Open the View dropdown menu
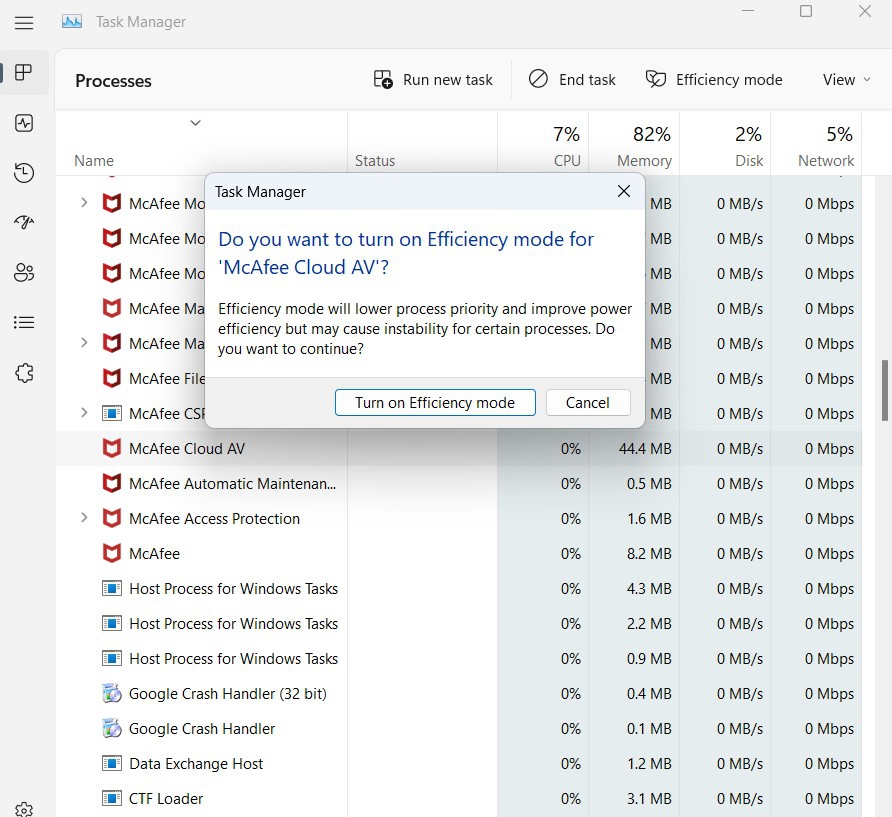 846,80
